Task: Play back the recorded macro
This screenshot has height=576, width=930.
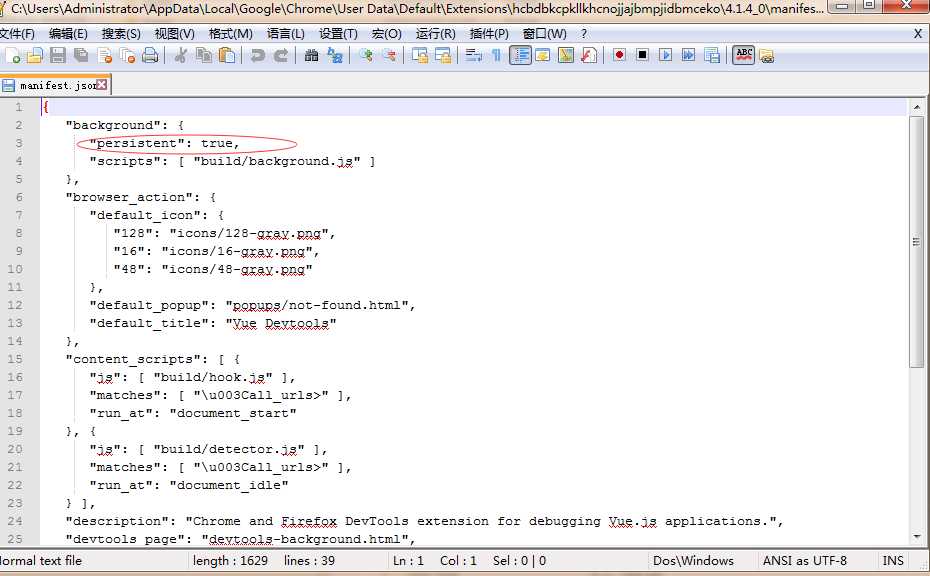Action: pyautogui.click(x=666, y=55)
